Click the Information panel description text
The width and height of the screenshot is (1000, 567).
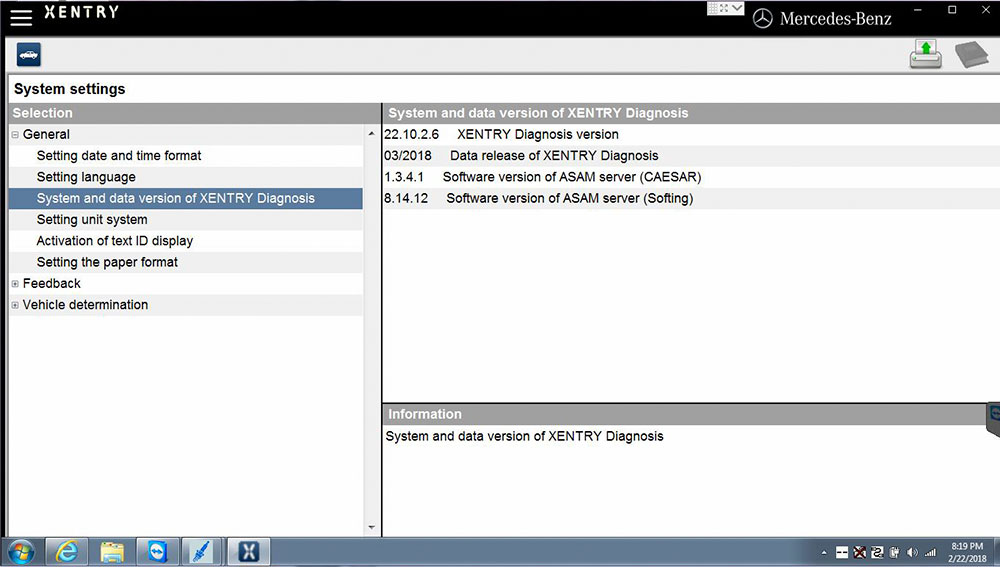click(x=524, y=436)
